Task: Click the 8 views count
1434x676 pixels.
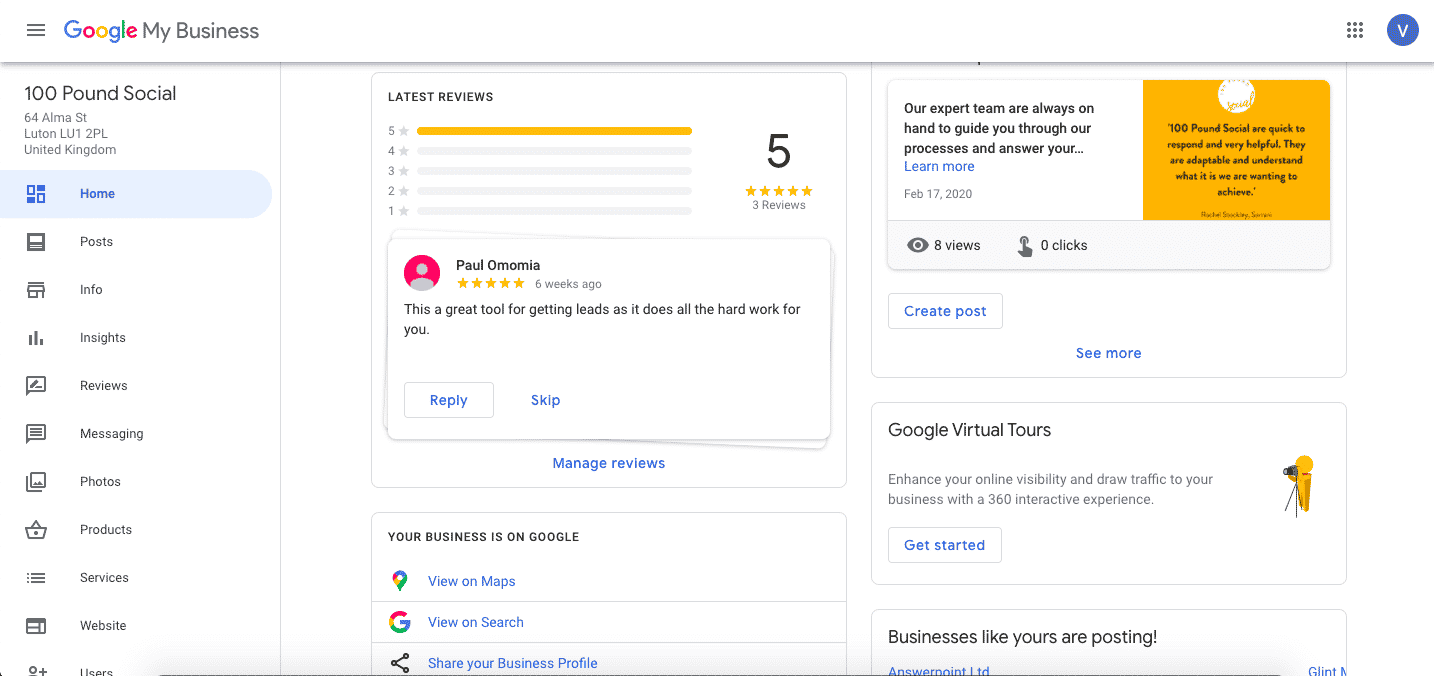Action: 957,245
